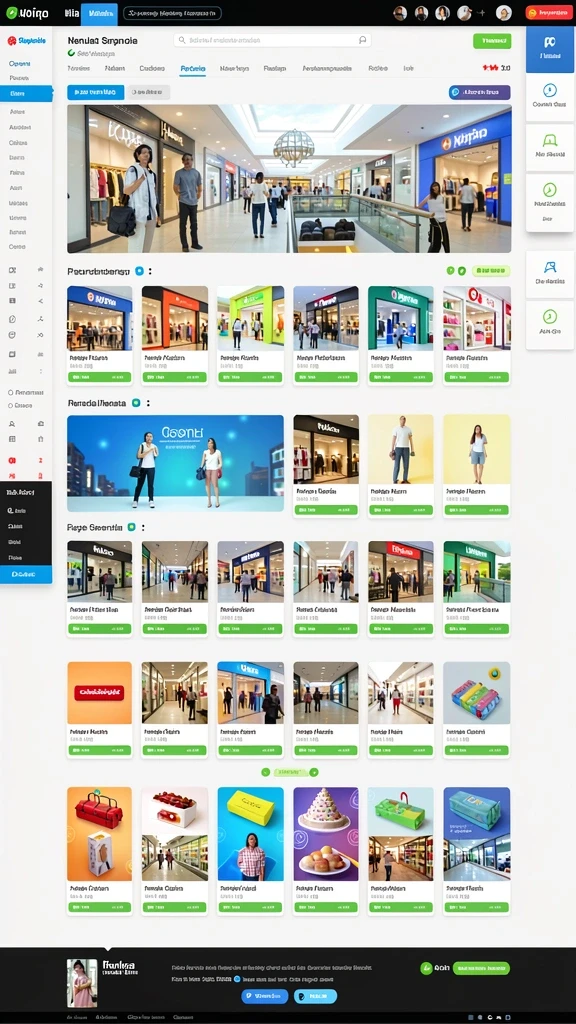
Task: Click the green logo icon in the top bar
Action: pos(11,12)
